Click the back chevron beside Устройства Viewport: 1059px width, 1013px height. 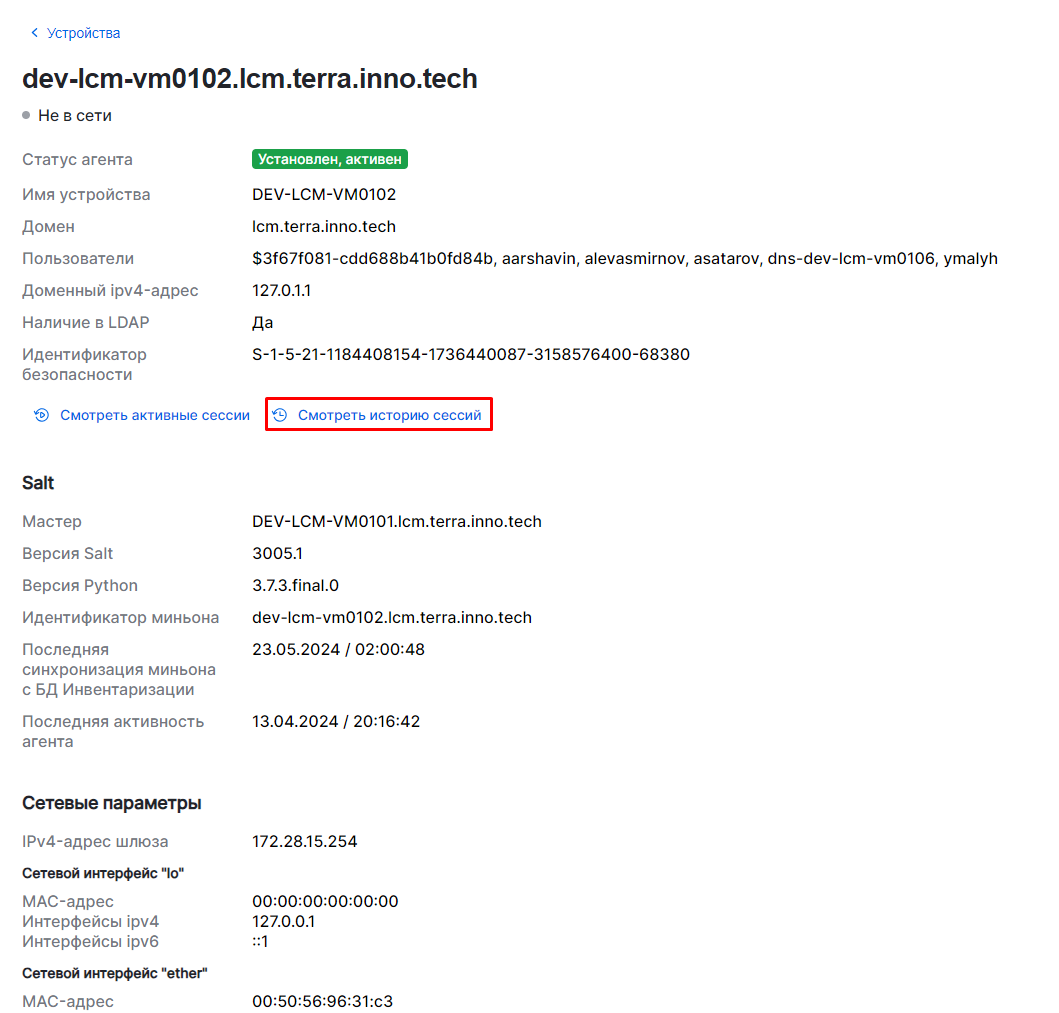click(x=34, y=33)
